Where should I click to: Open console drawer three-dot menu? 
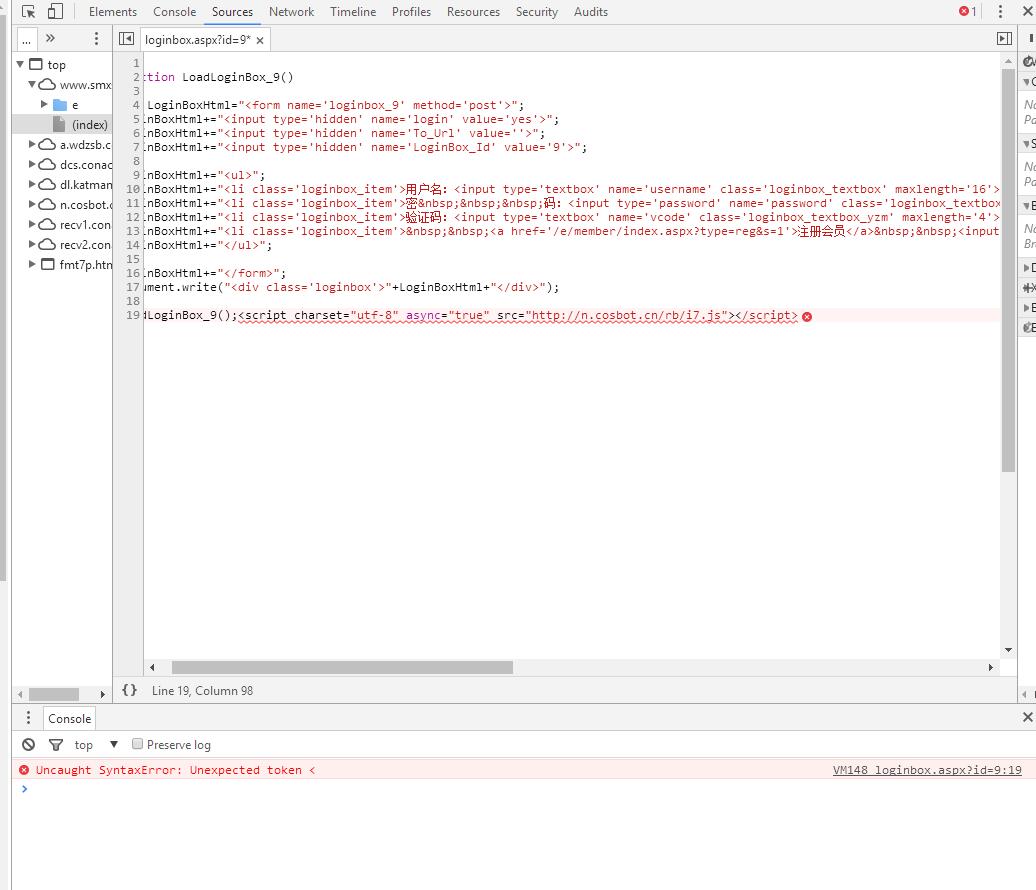pyautogui.click(x=28, y=718)
